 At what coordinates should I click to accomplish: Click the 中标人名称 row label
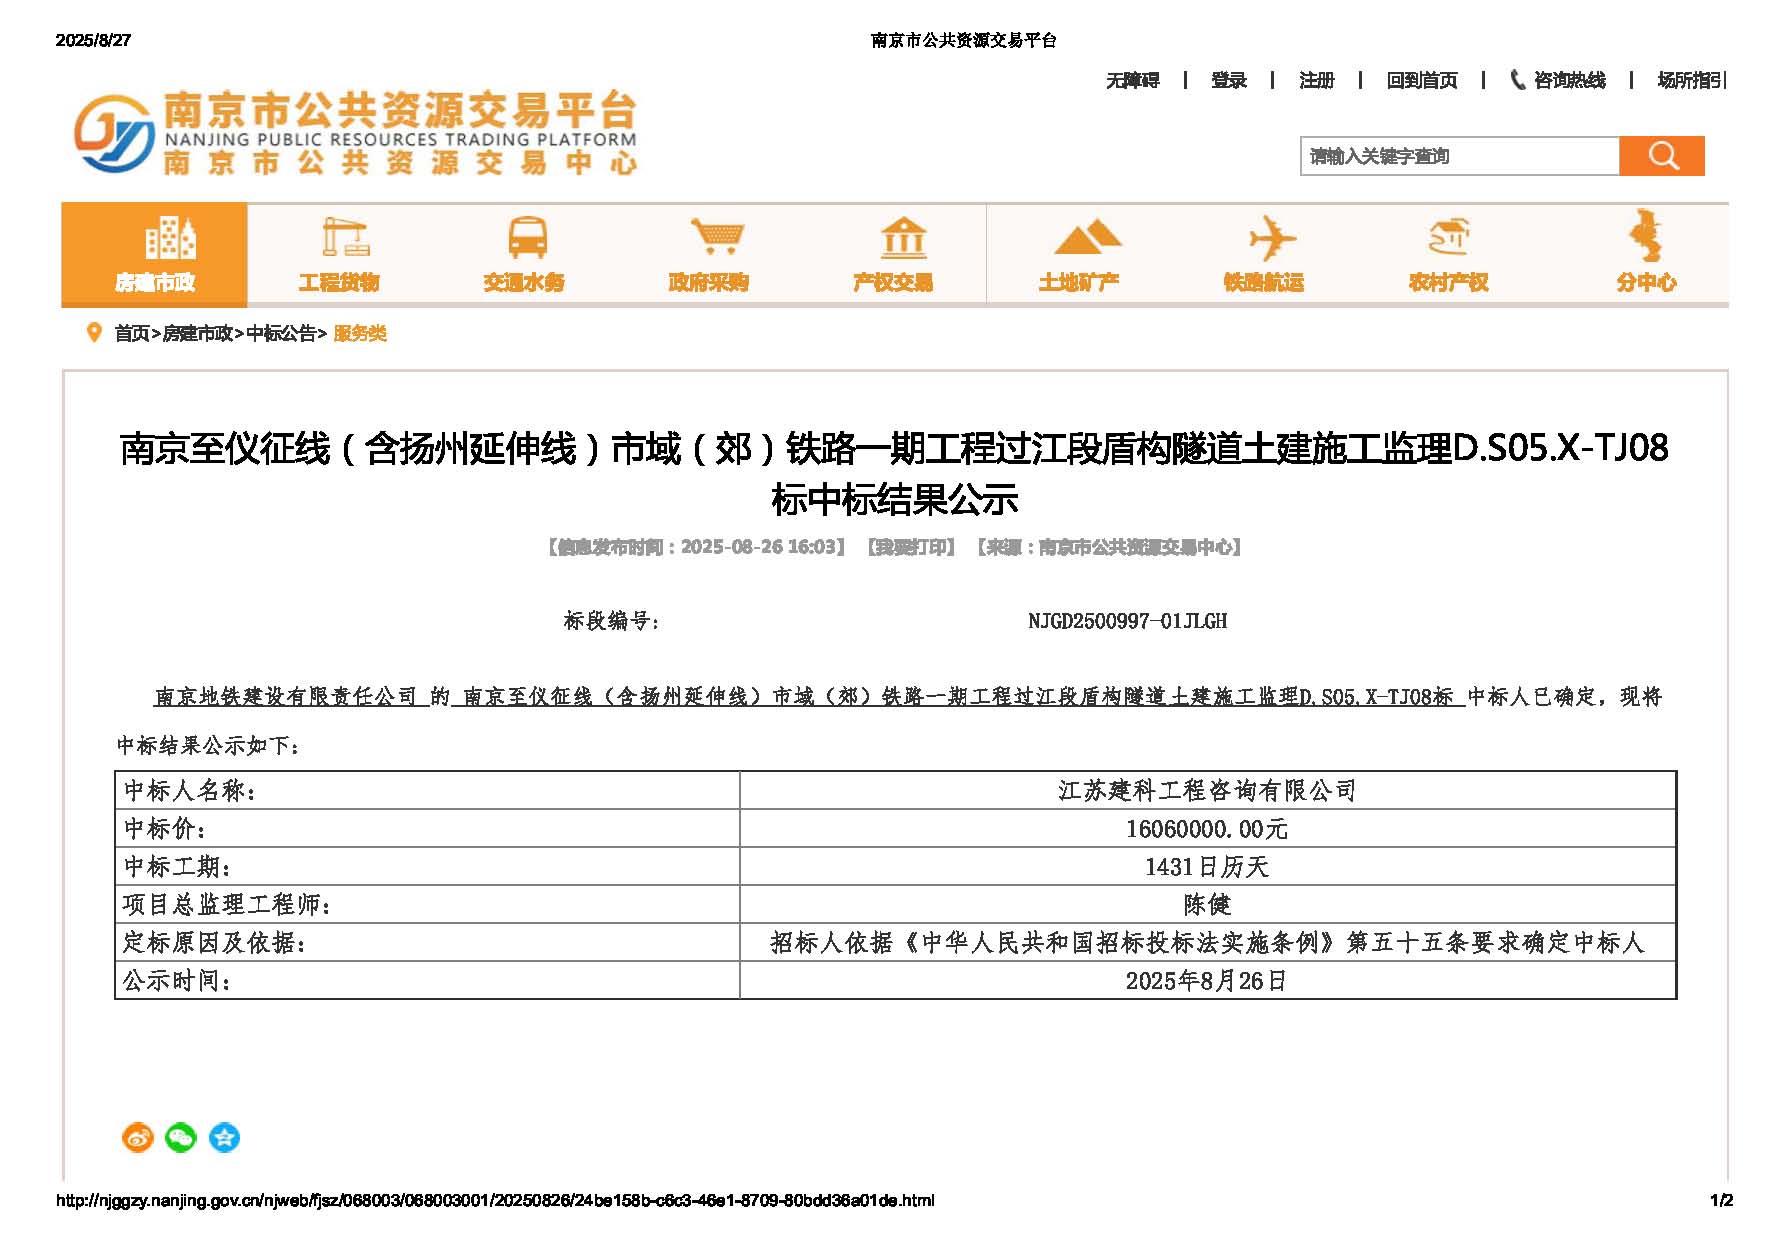191,791
